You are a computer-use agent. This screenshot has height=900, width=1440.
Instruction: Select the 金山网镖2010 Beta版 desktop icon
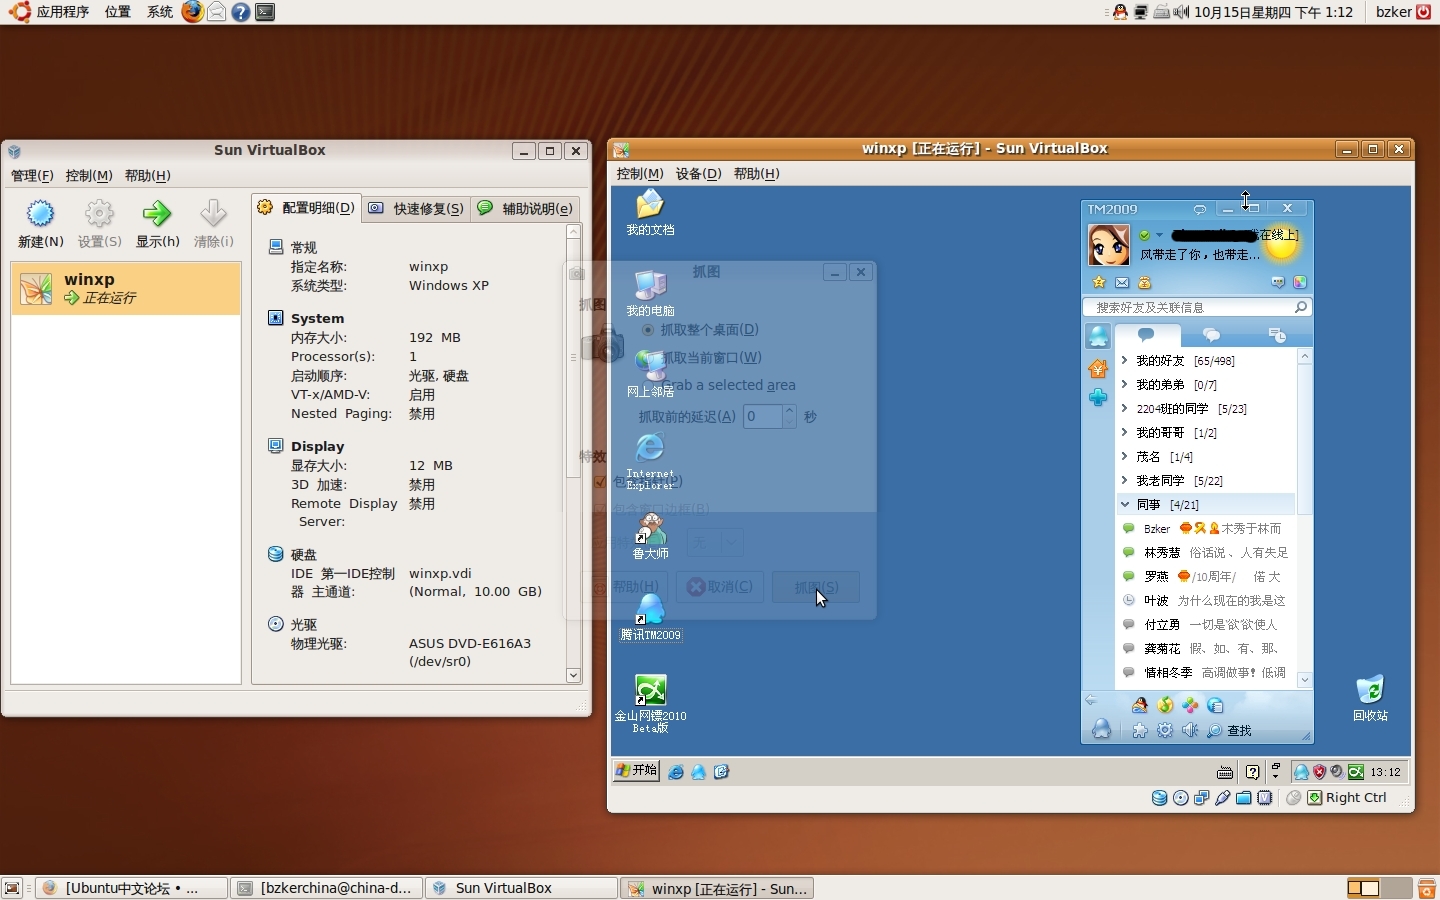click(650, 704)
